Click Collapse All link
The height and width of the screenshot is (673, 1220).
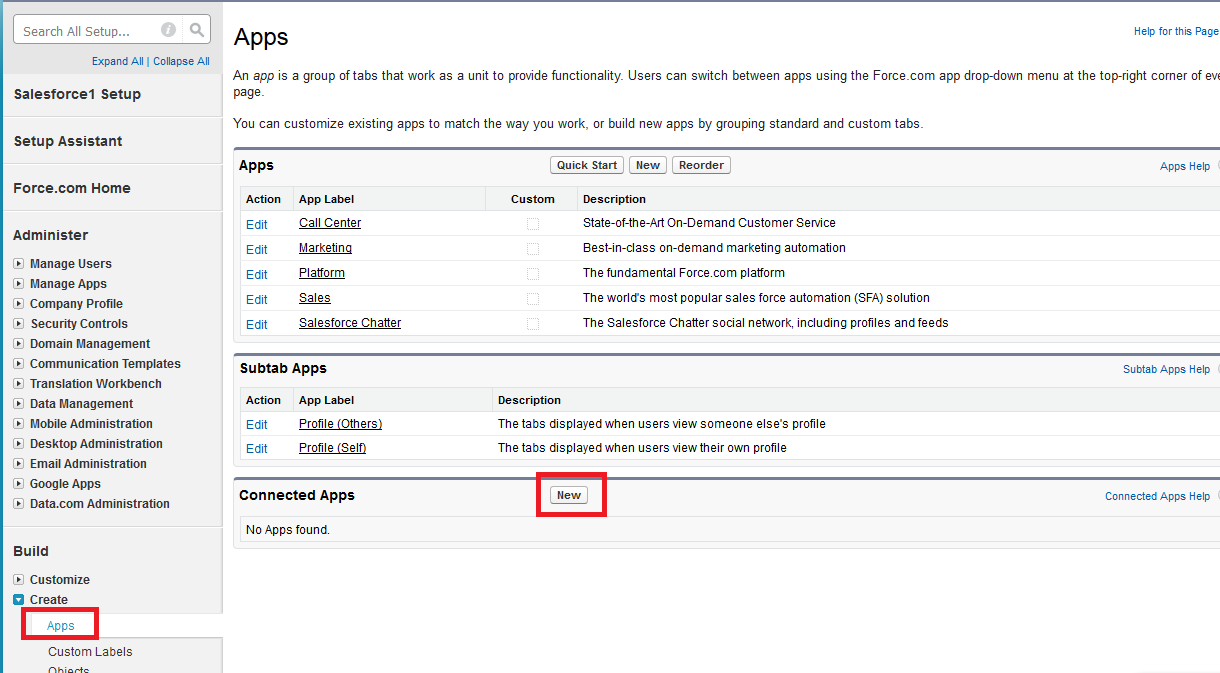(x=181, y=61)
